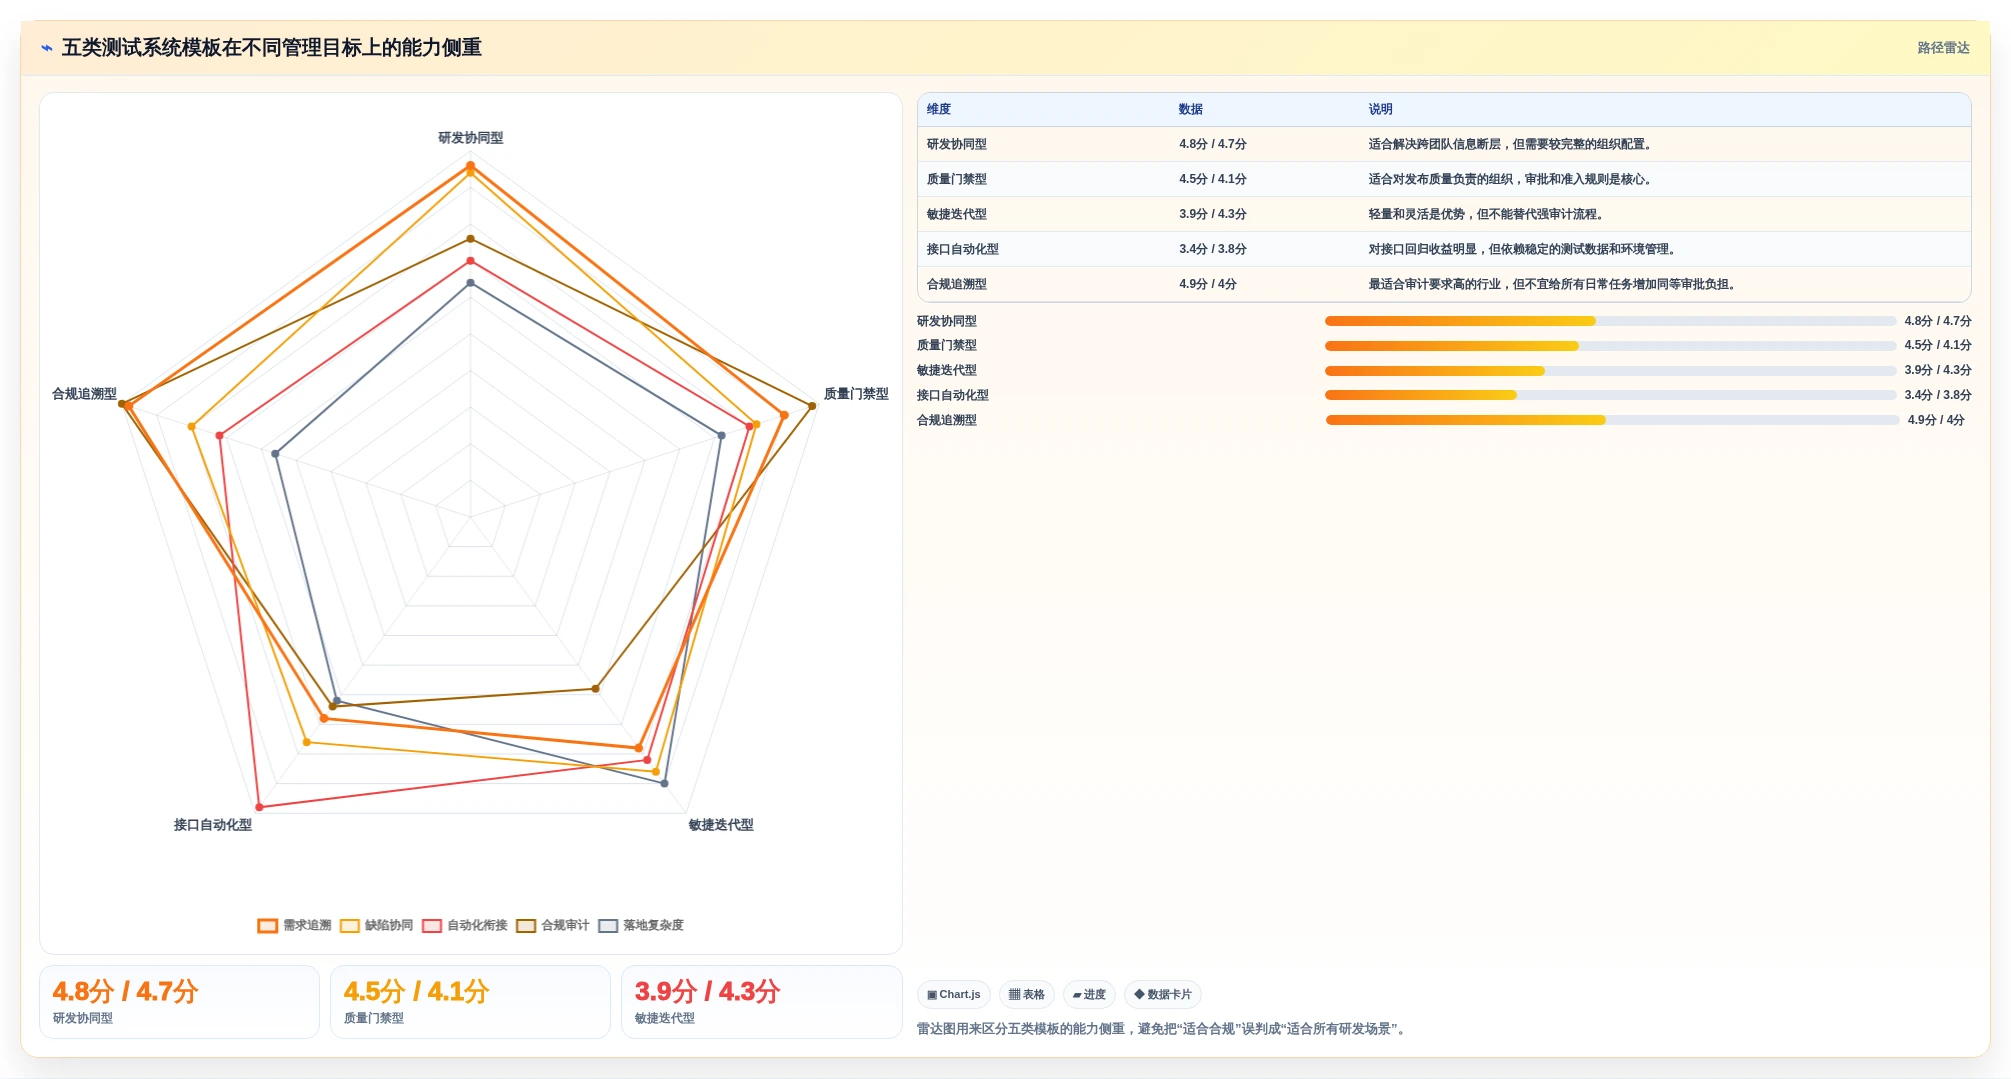Viewport: 2011px width, 1079px height.
Task: Click the chart title 五类测试系统模板在不同管理目标上的能力侧重
Action: point(272,48)
